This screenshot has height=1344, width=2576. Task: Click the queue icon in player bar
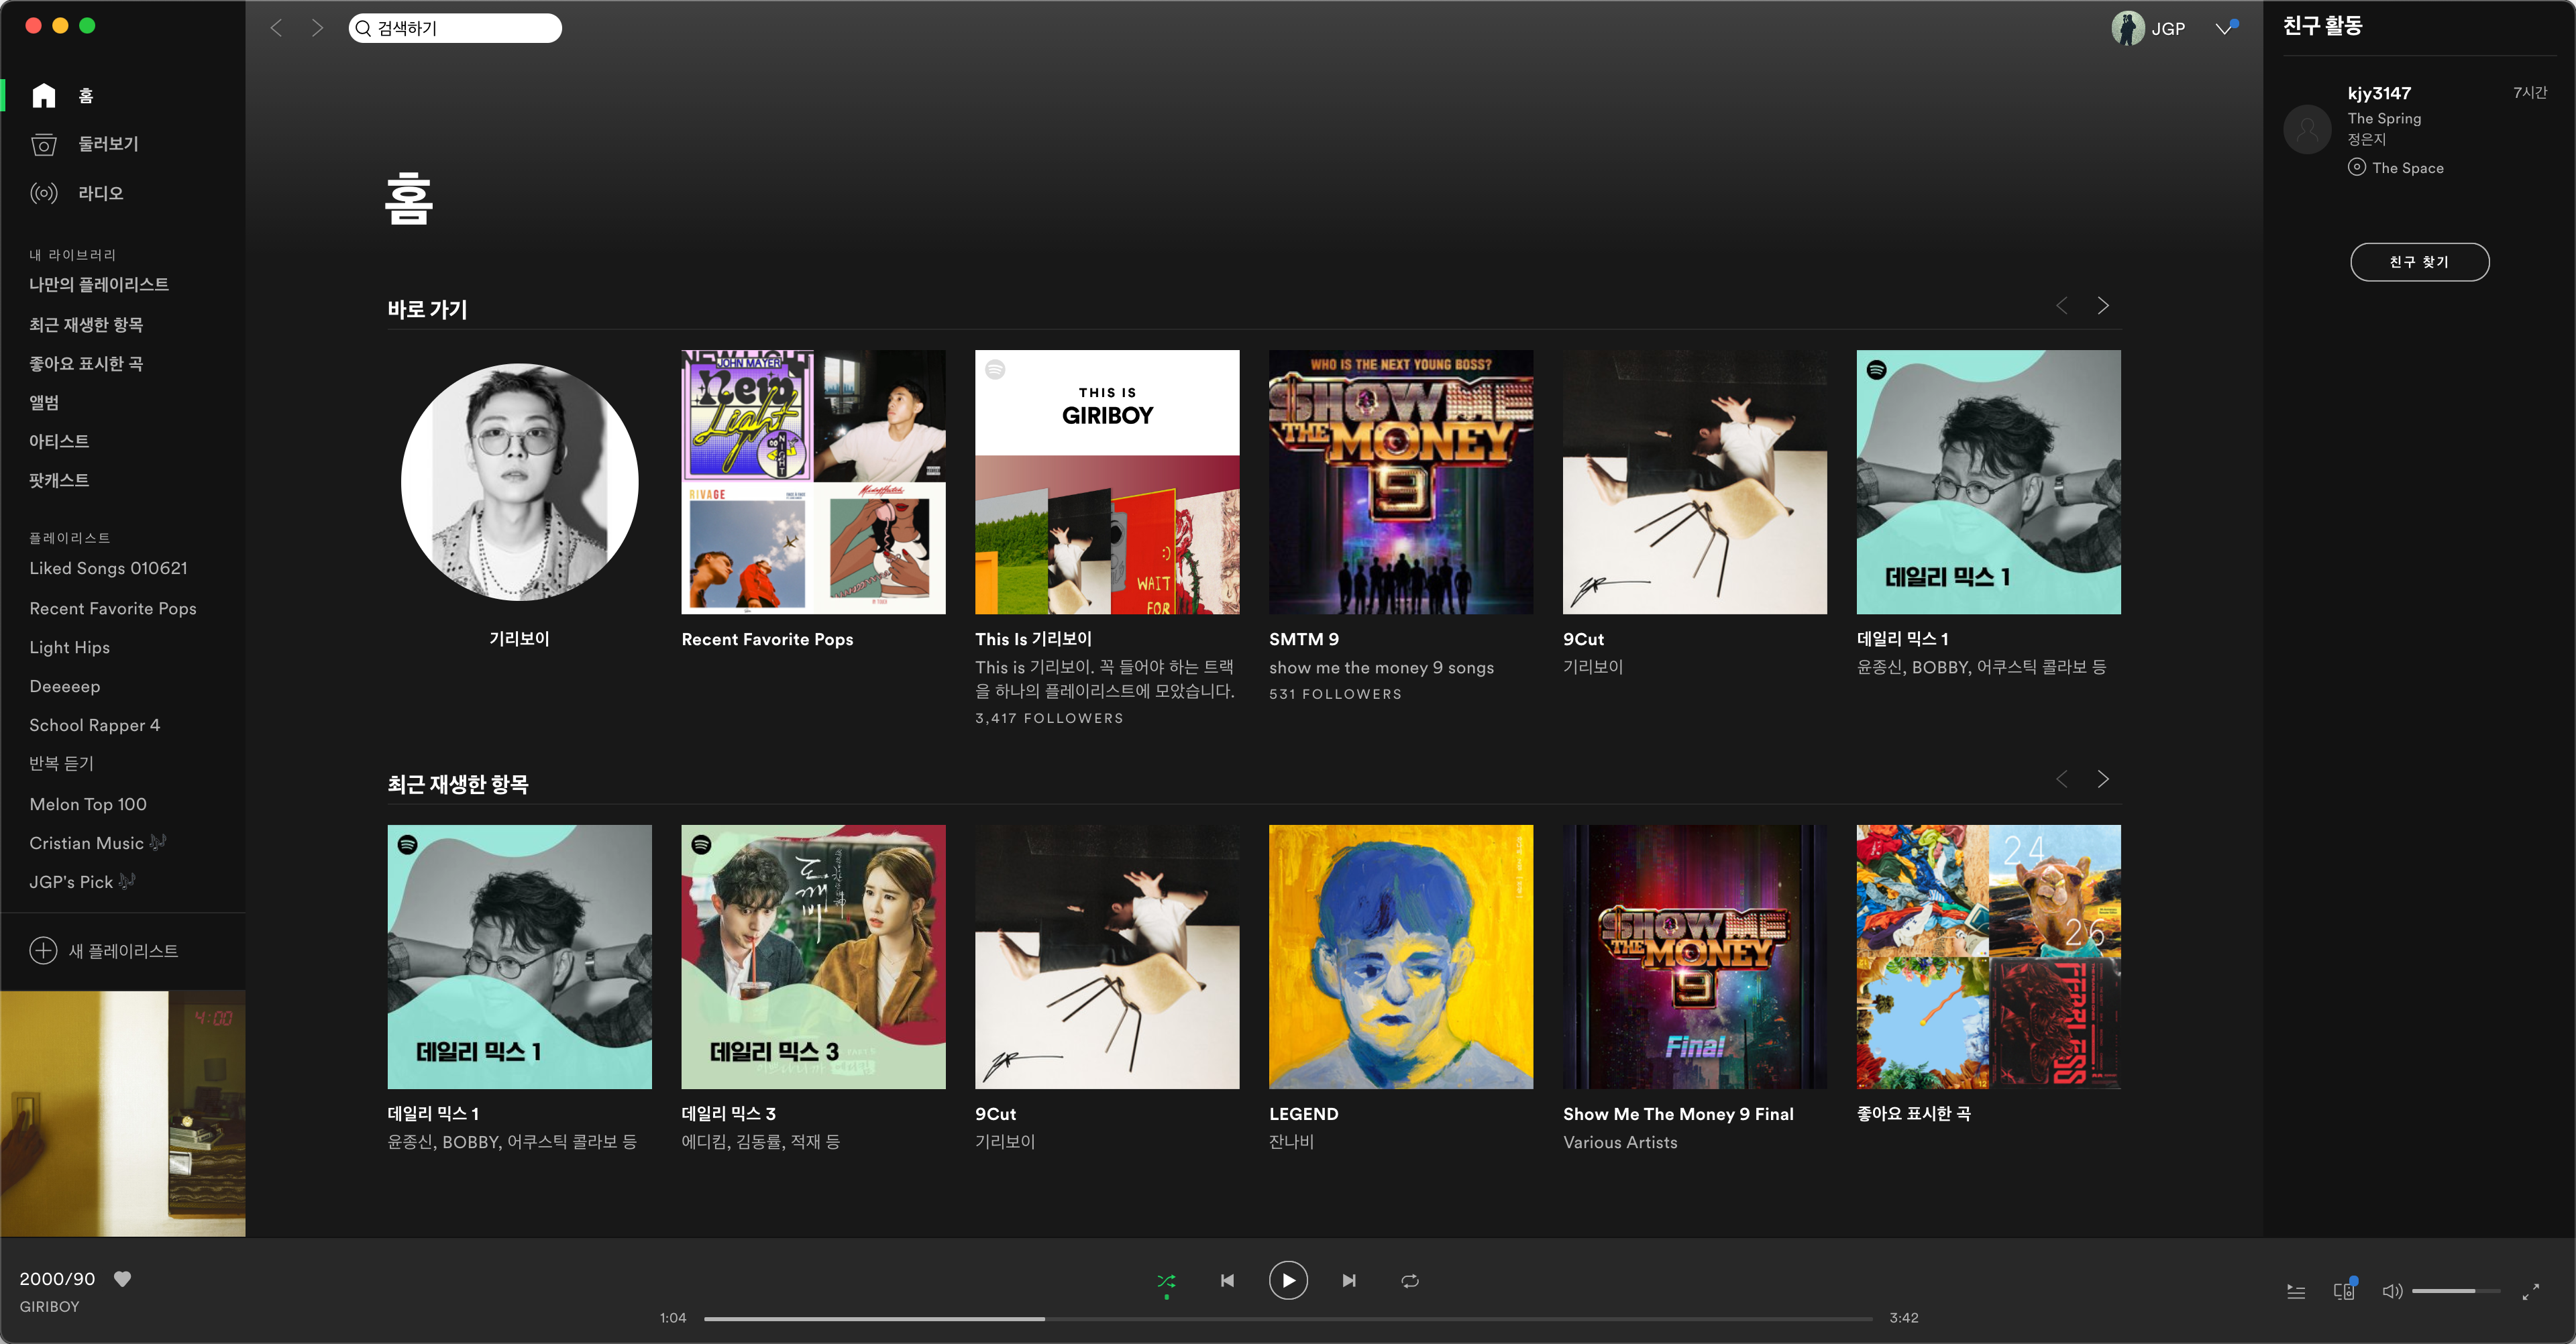[2296, 1292]
